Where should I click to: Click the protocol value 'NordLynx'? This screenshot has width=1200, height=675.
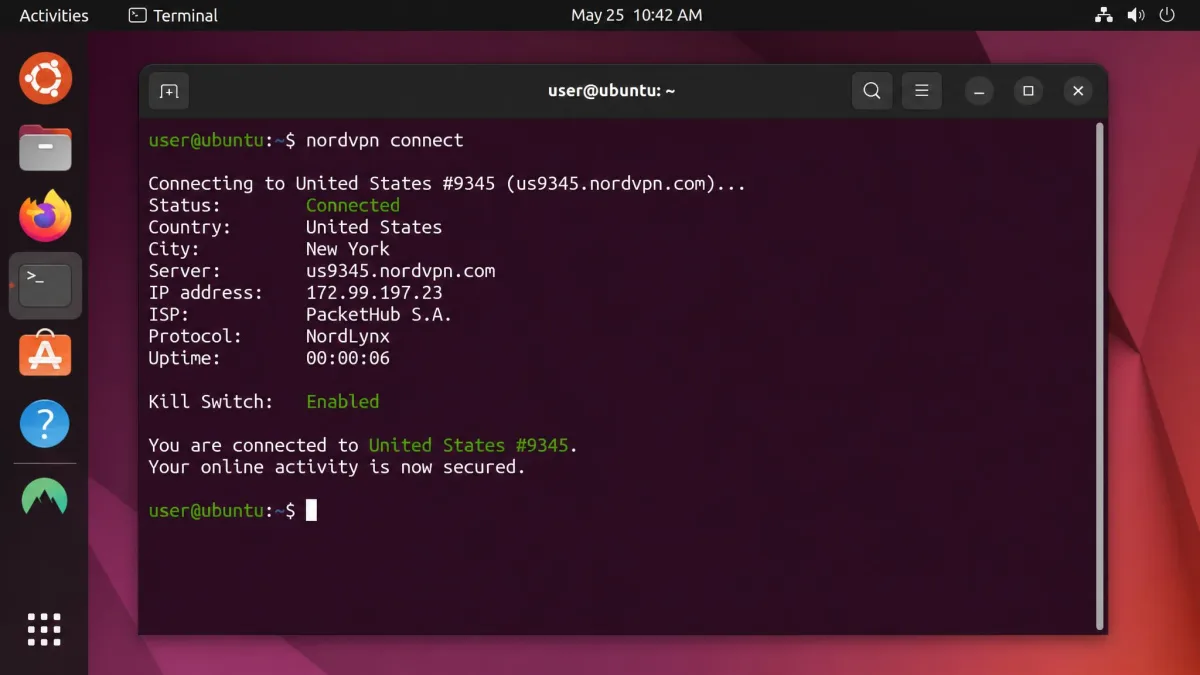point(348,337)
